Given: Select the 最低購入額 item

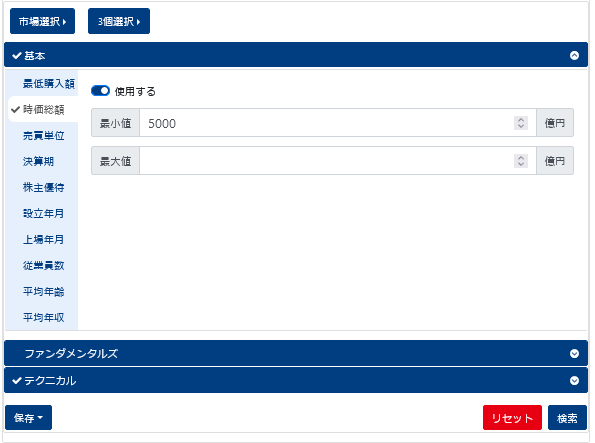Looking at the screenshot, I should click(49, 84).
